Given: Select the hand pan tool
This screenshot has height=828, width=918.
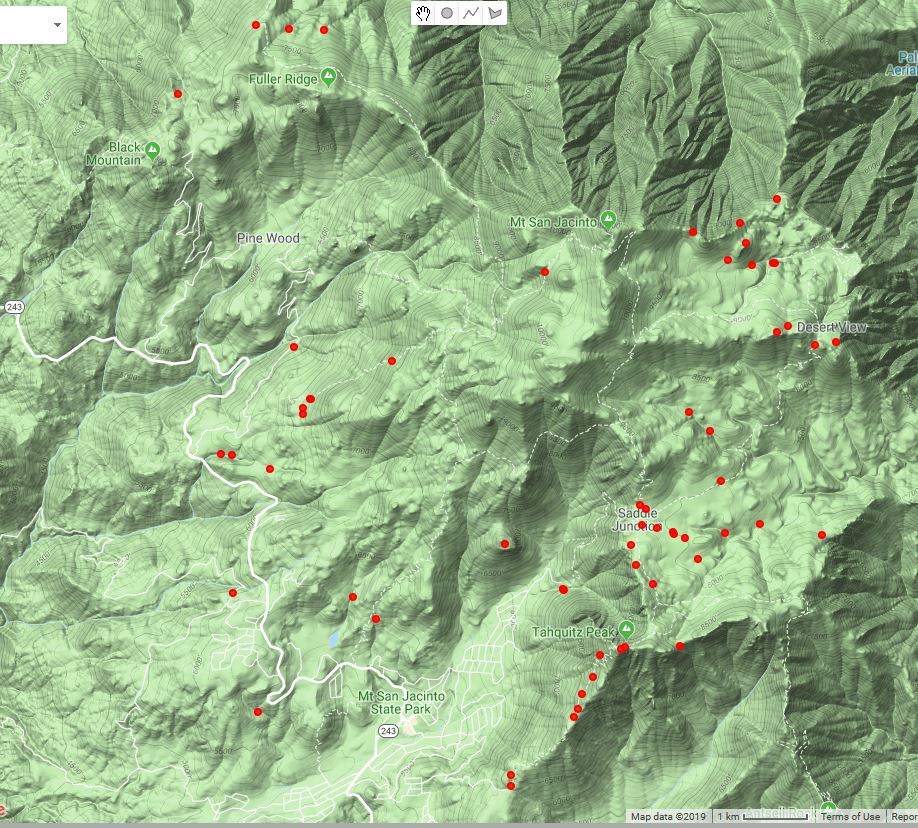Looking at the screenshot, I should point(424,13).
